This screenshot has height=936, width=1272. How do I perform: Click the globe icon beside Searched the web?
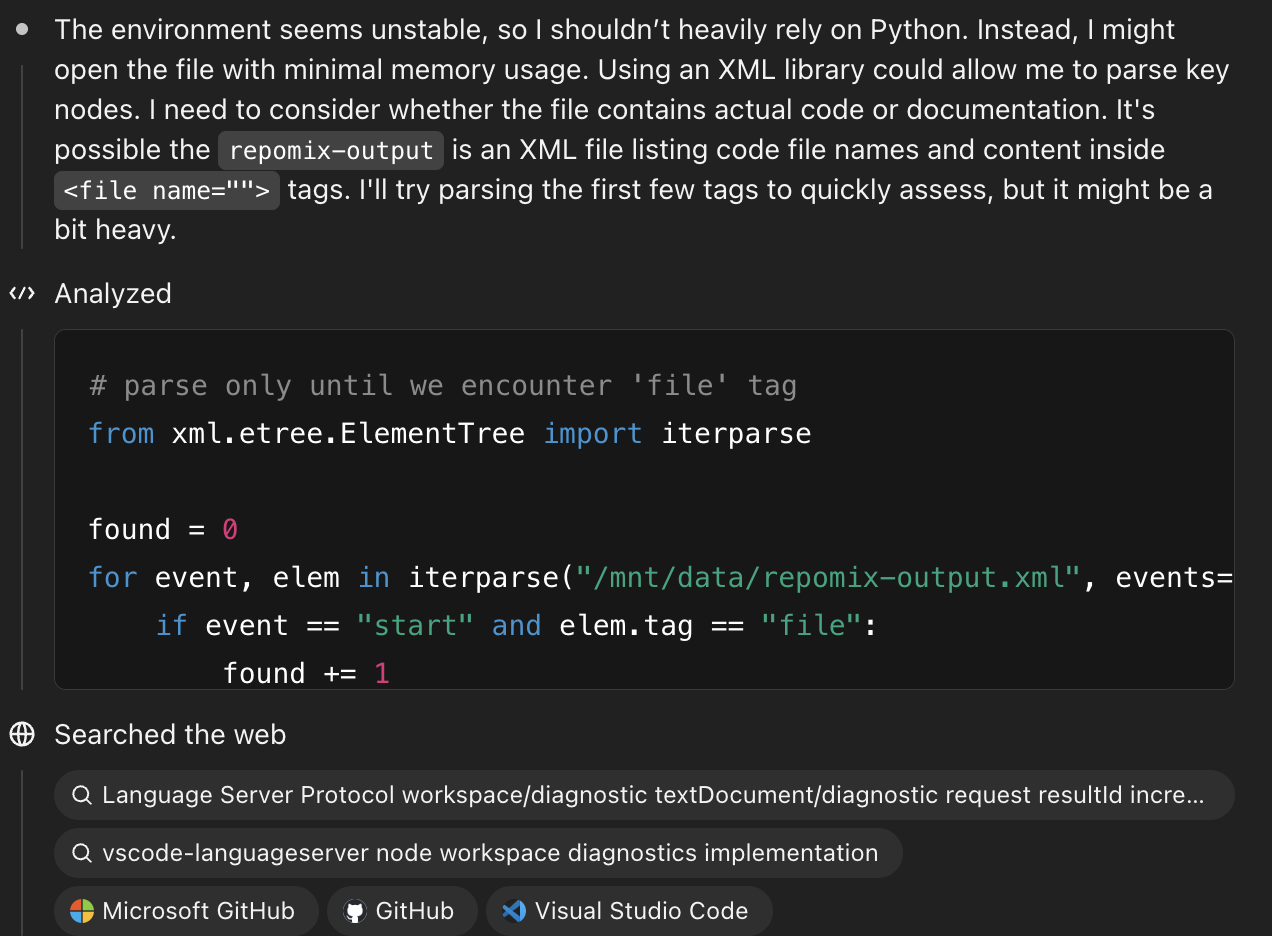pos(22,734)
